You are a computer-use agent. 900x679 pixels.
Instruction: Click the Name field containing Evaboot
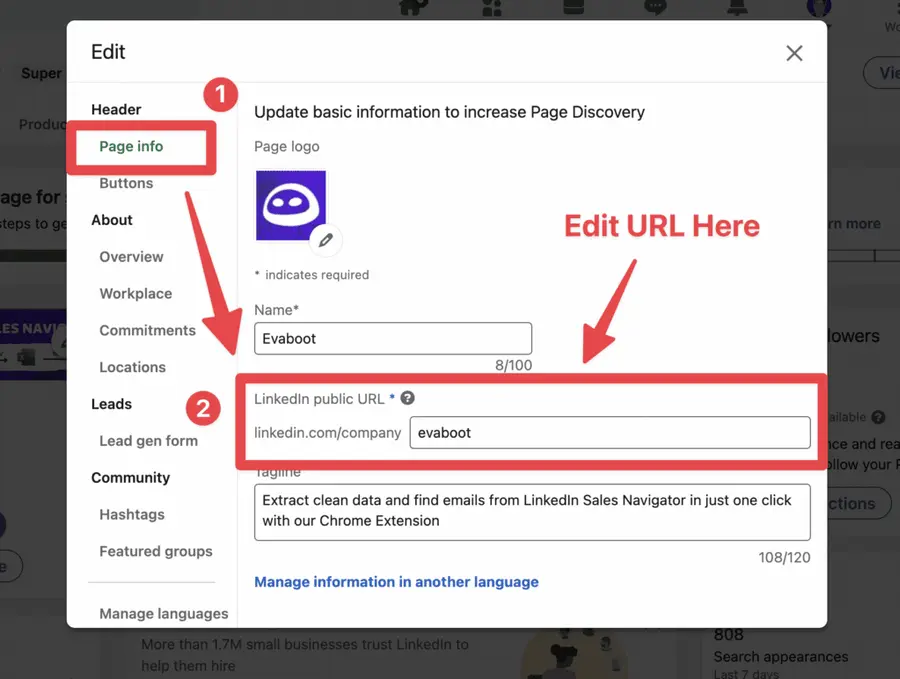pyautogui.click(x=393, y=338)
